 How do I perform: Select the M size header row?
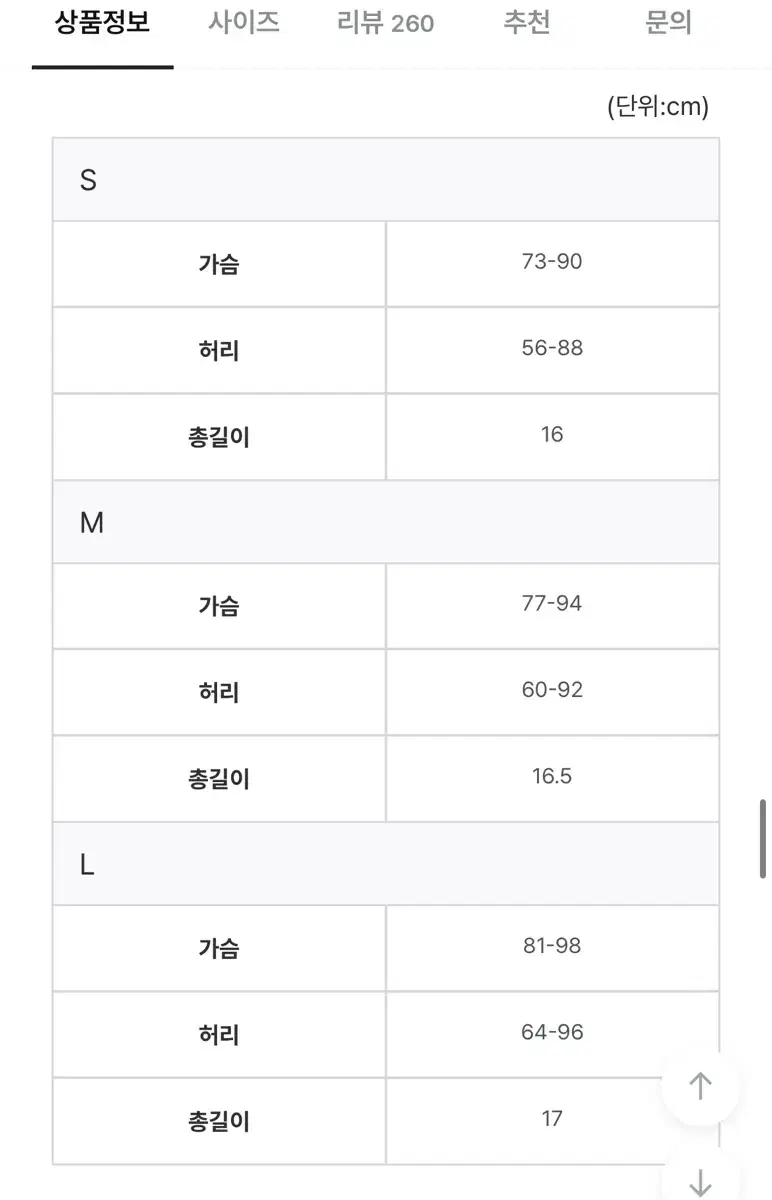386,522
